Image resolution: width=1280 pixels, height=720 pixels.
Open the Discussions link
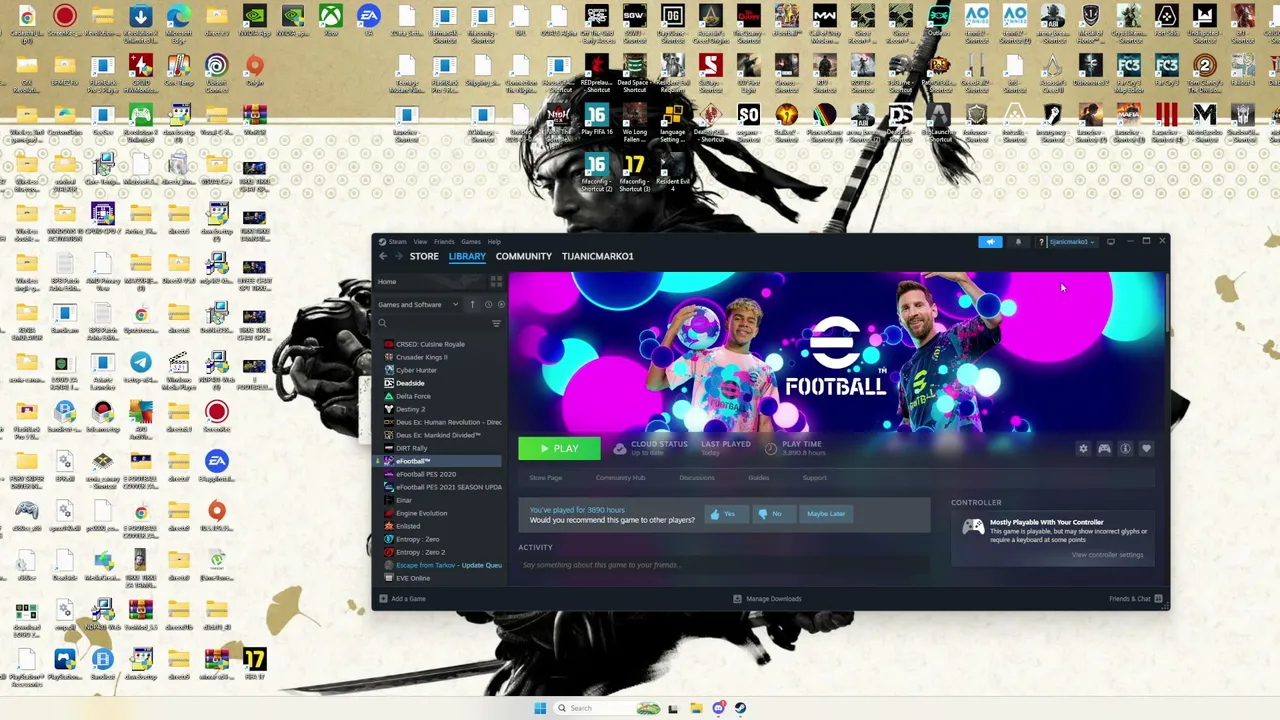(x=697, y=478)
